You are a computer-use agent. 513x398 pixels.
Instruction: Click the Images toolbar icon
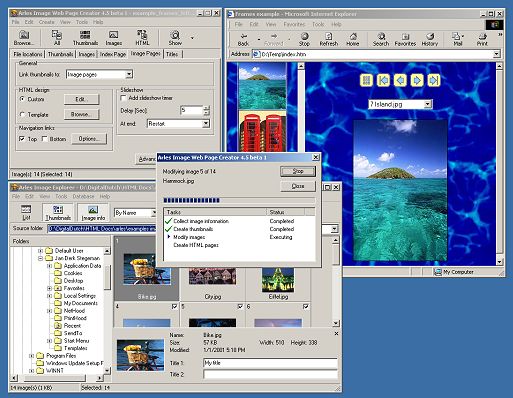point(113,38)
